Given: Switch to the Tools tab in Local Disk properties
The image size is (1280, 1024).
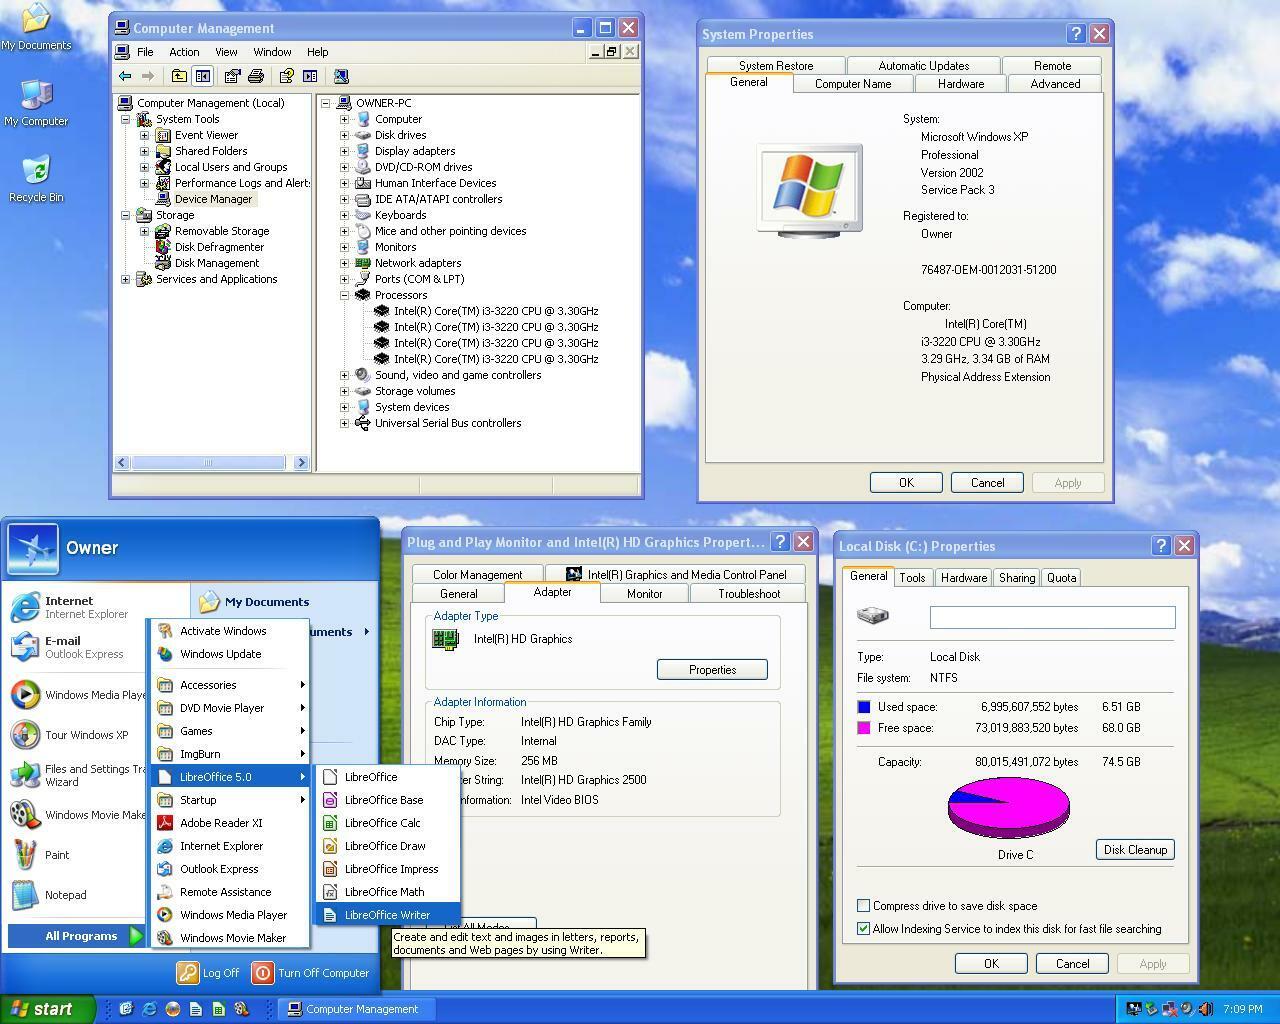Looking at the screenshot, I should [912, 578].
